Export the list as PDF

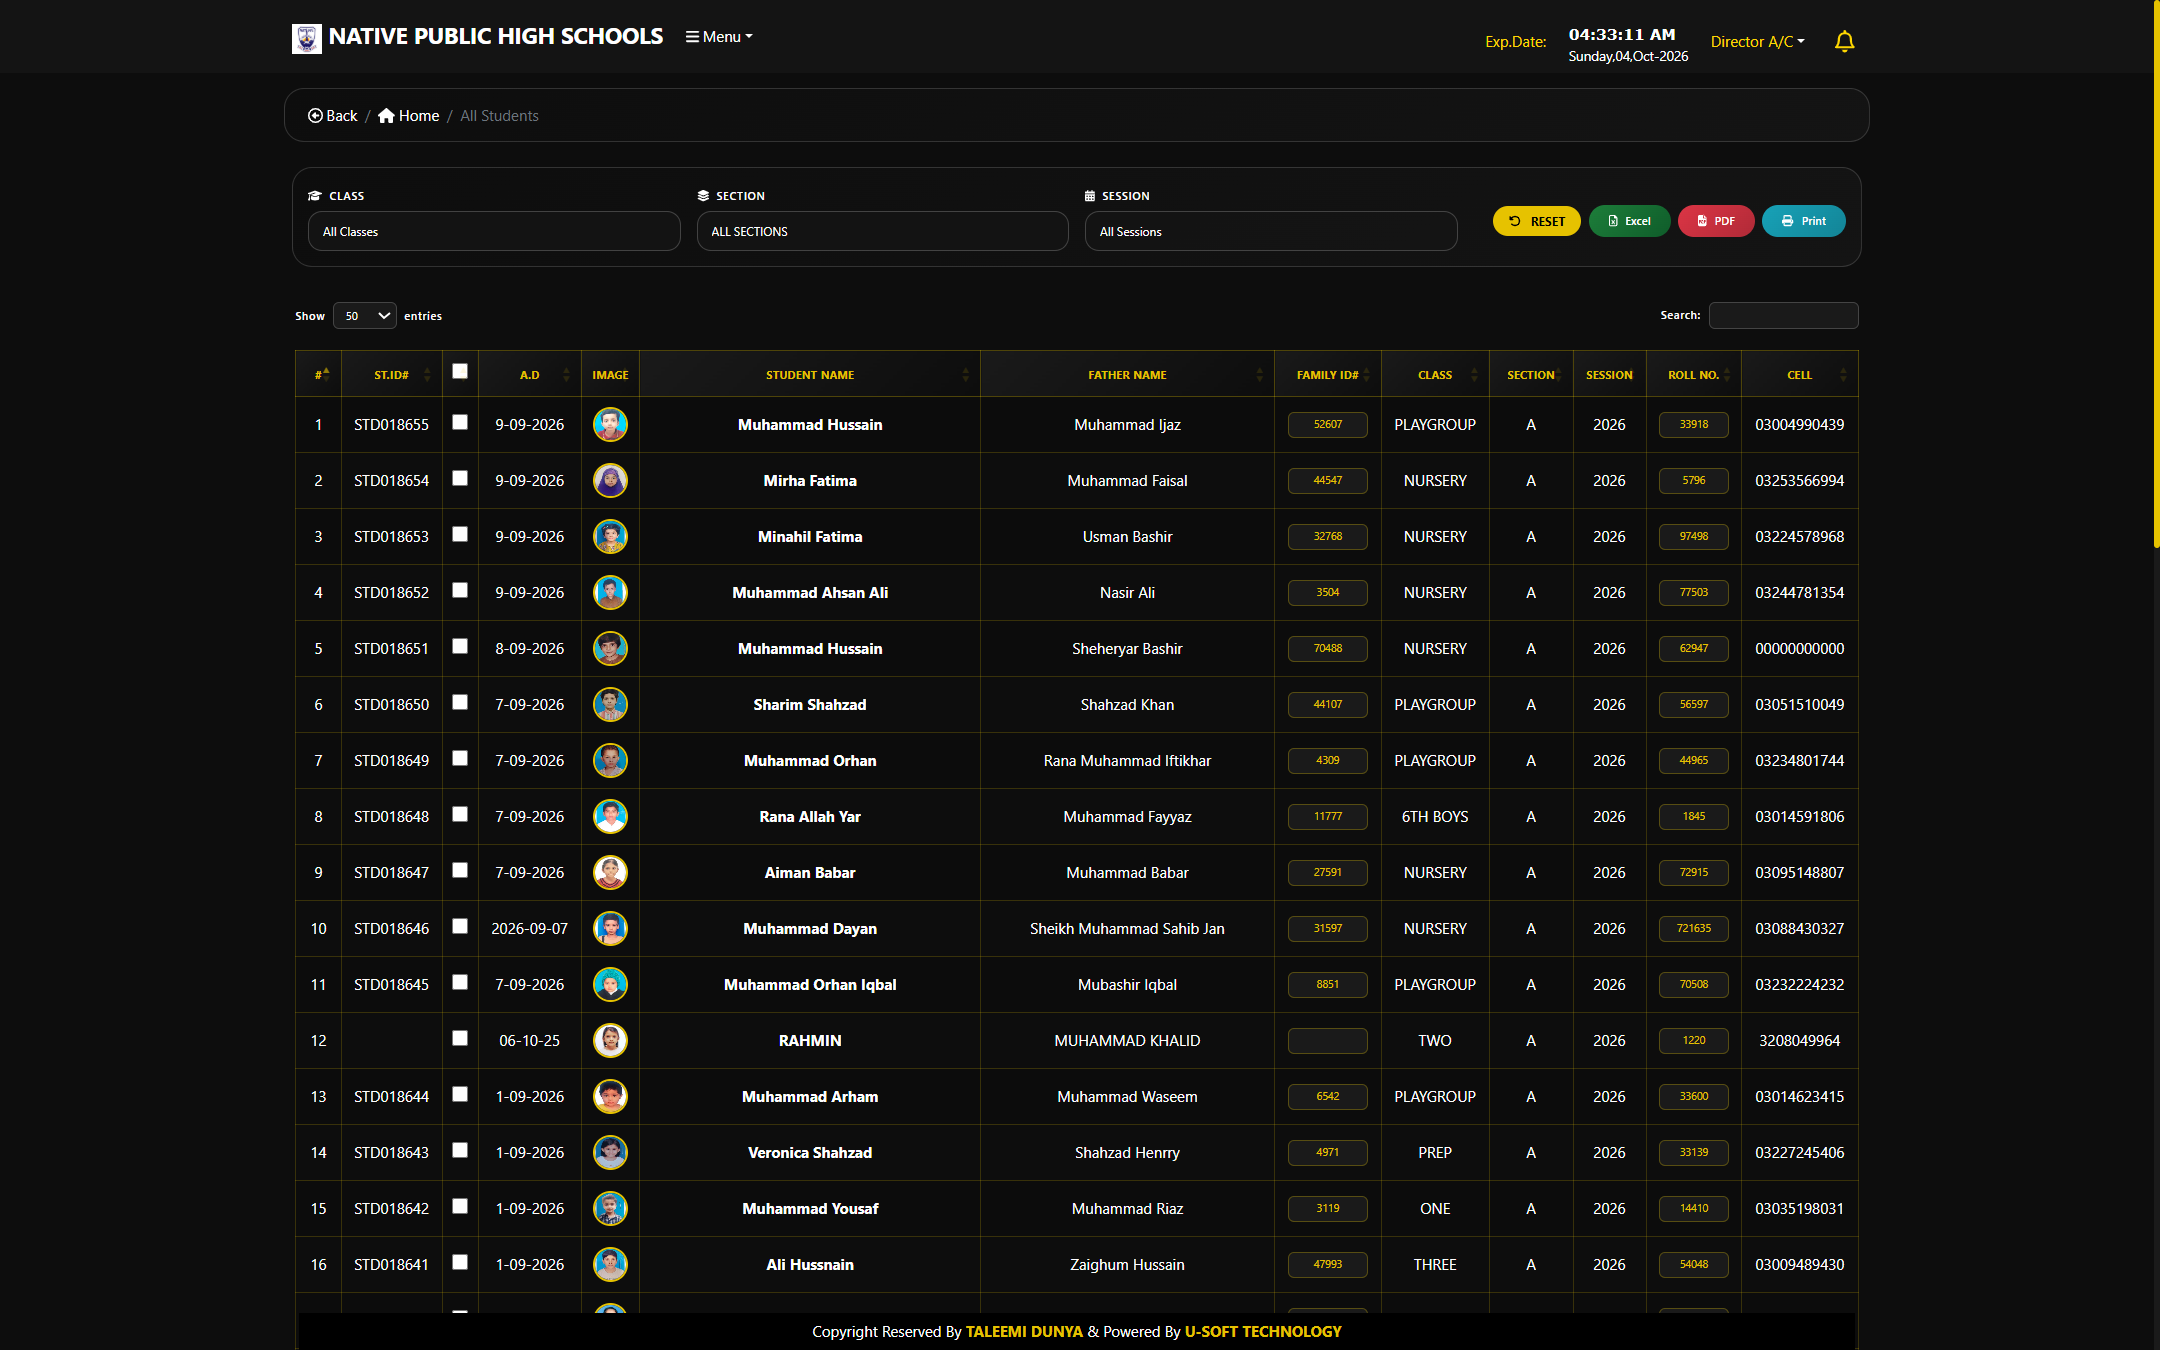tap(1716, 221)
